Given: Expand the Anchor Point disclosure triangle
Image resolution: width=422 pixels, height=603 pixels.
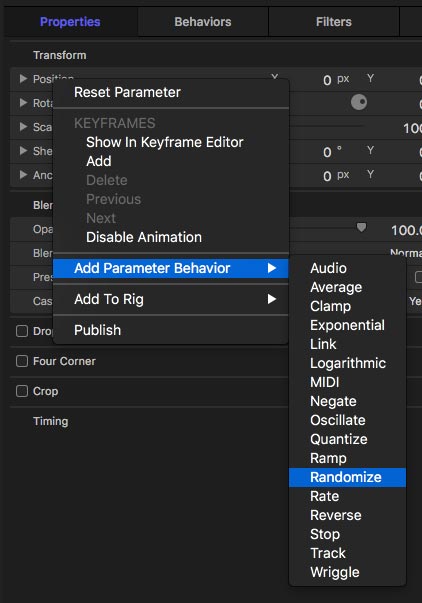Looking at the screenshot, I should point(23,175).
